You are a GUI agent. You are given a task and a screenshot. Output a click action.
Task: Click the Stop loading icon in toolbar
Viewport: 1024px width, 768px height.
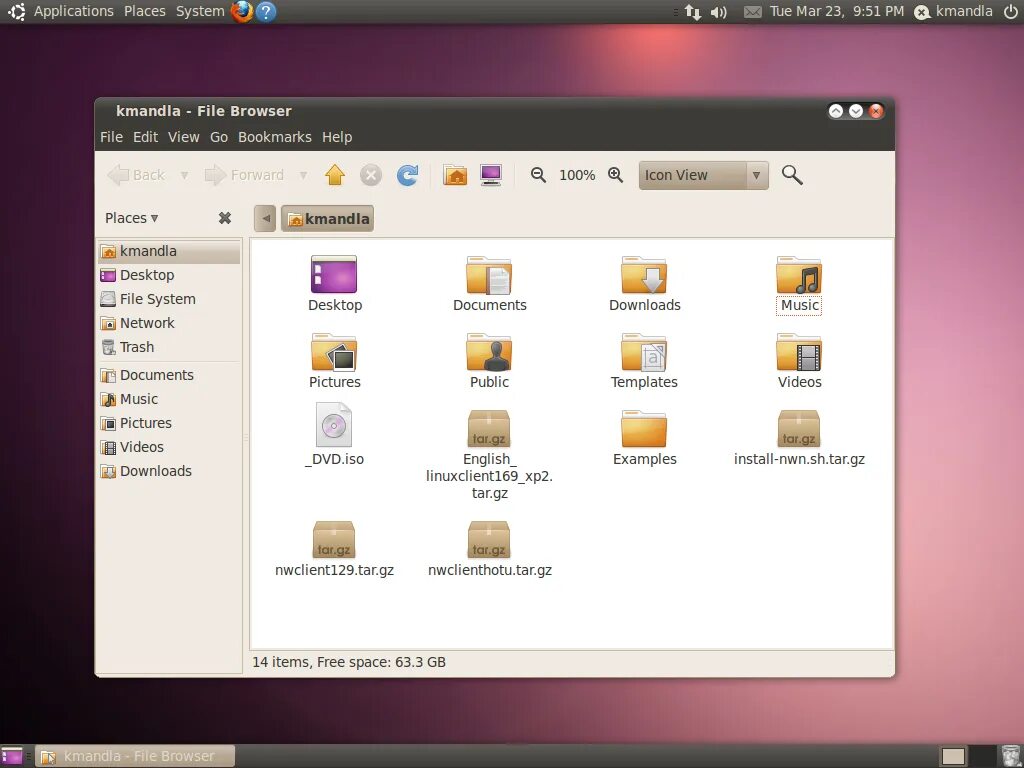tap(371, 175)
